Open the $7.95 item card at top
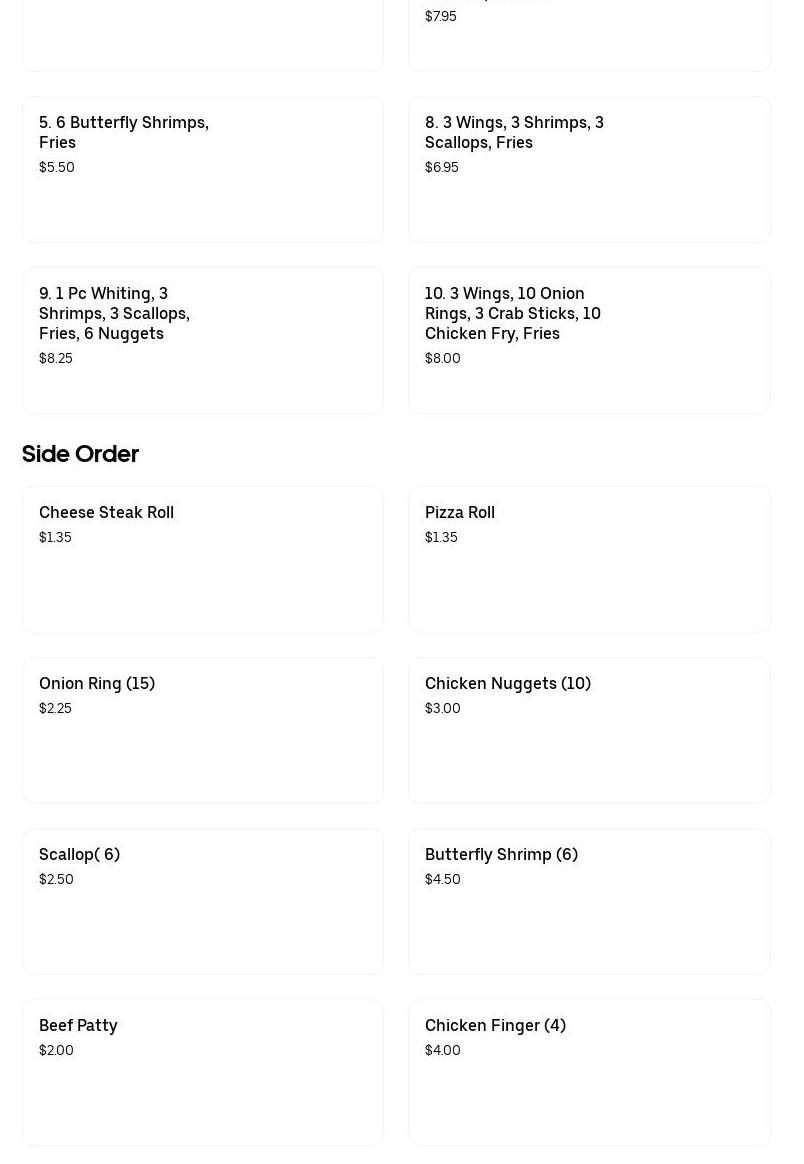This screenshot has width=804, height=1164. [x=589, y=35]
